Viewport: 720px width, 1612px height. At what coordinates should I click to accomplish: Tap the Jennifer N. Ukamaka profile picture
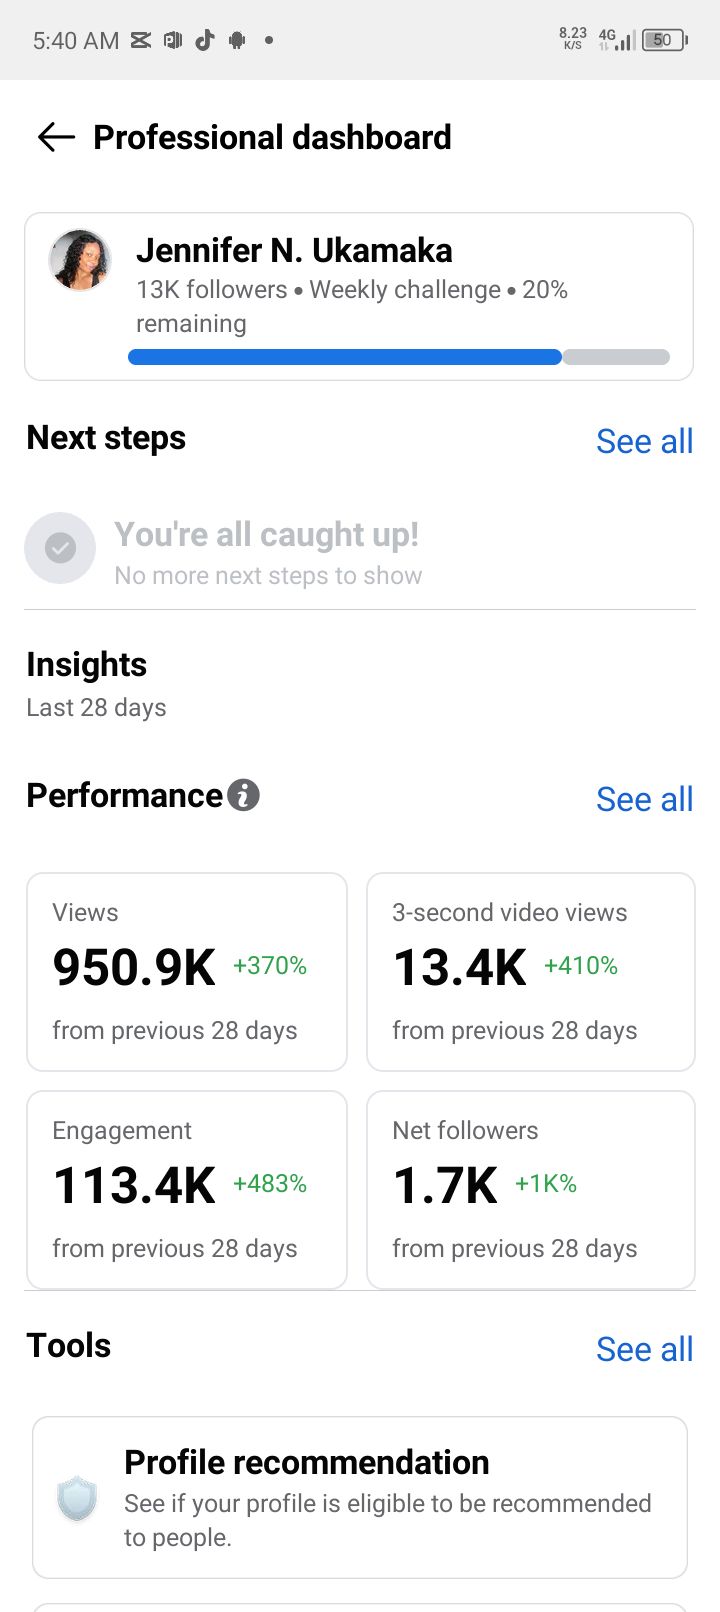tap(80, 260)
